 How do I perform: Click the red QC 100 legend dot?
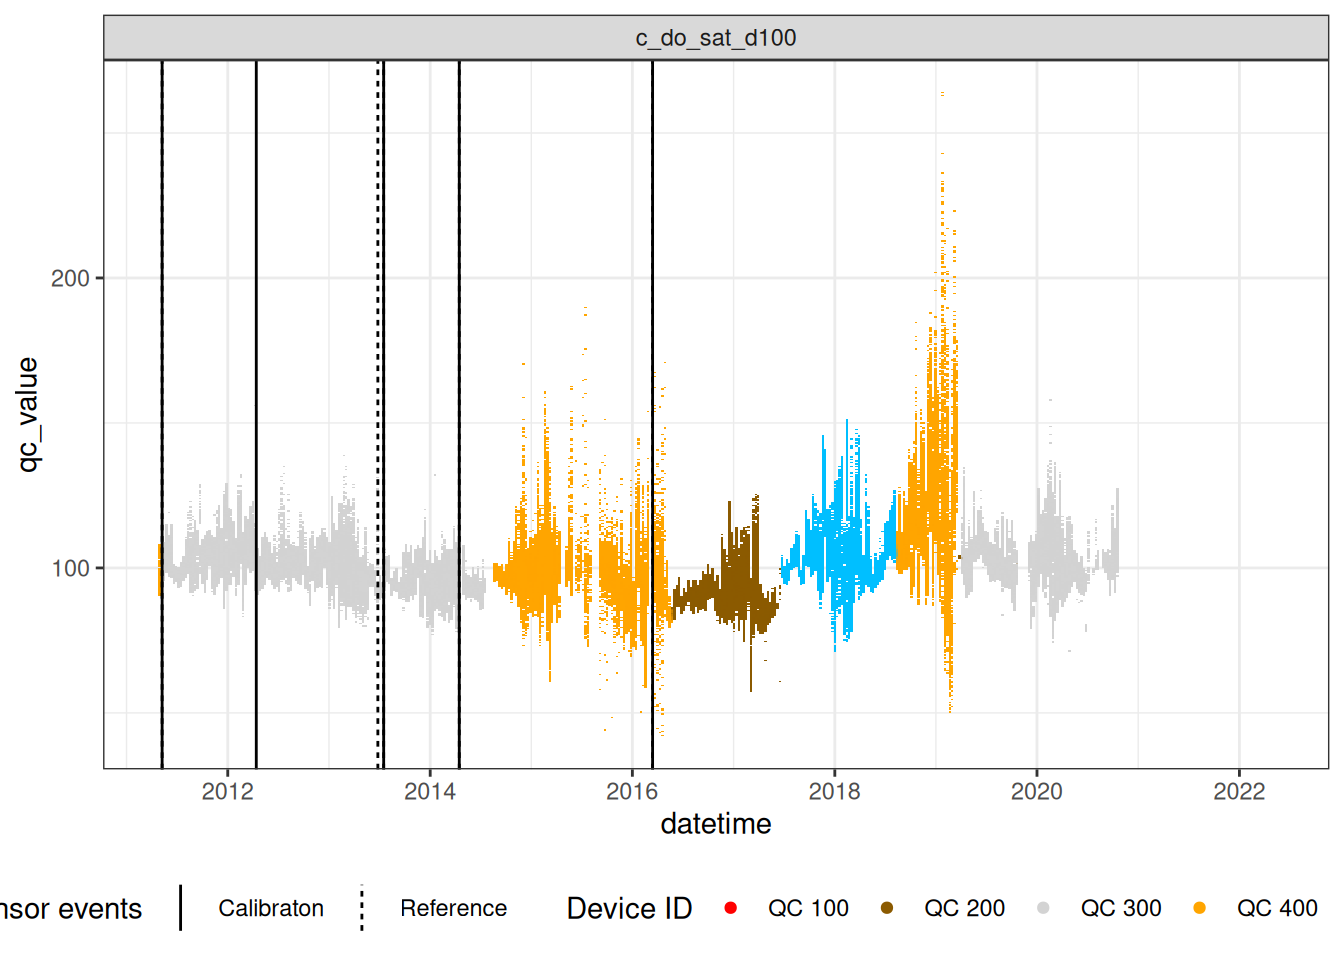[x=731, y=908]
